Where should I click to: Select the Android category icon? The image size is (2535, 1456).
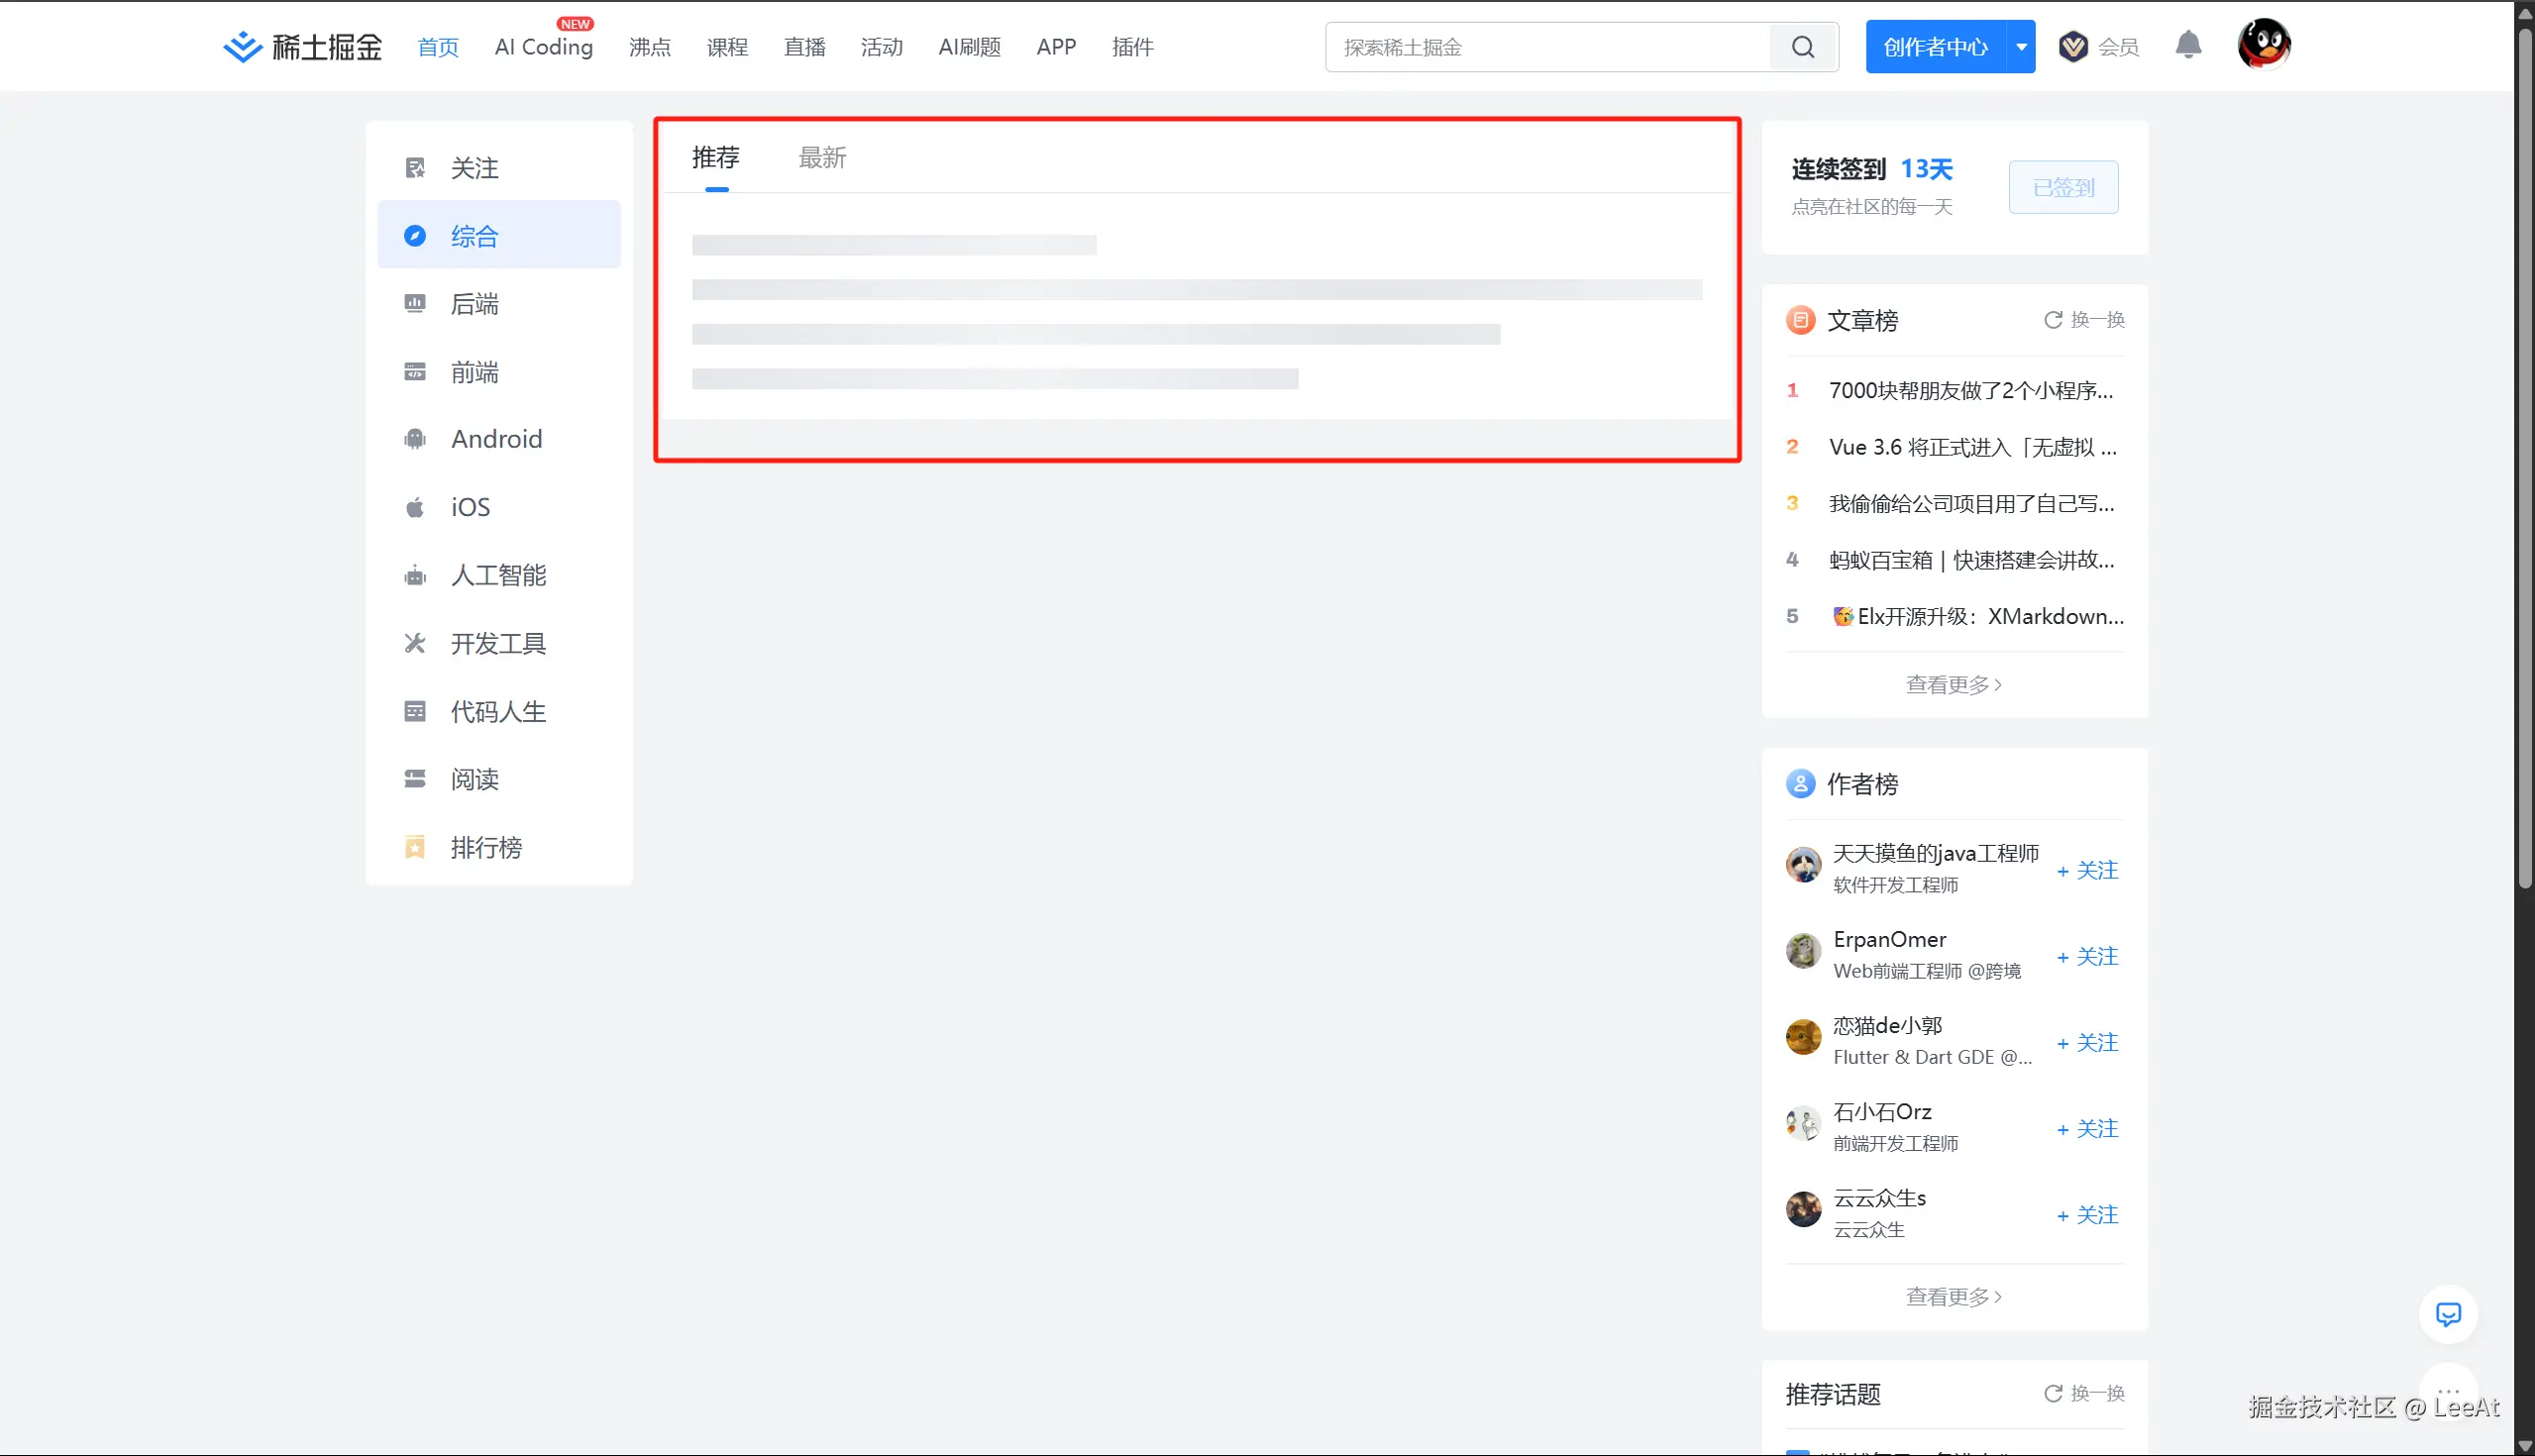tap(415, 439)
